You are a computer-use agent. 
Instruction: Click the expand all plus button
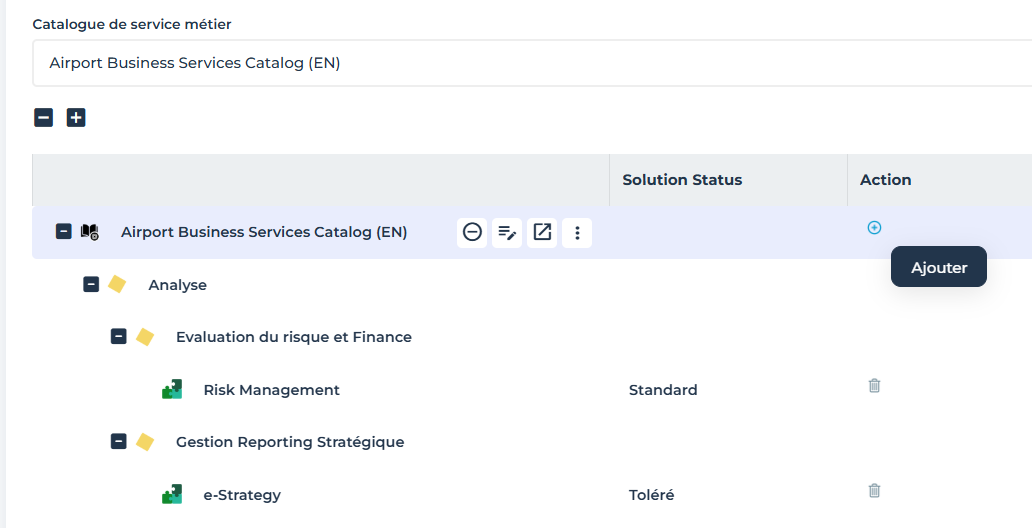tap(76, 118)
